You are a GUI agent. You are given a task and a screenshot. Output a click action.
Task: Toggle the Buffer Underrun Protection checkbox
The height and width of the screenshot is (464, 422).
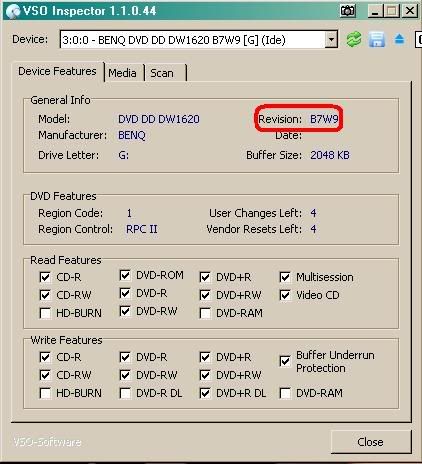tap(285, 361)
